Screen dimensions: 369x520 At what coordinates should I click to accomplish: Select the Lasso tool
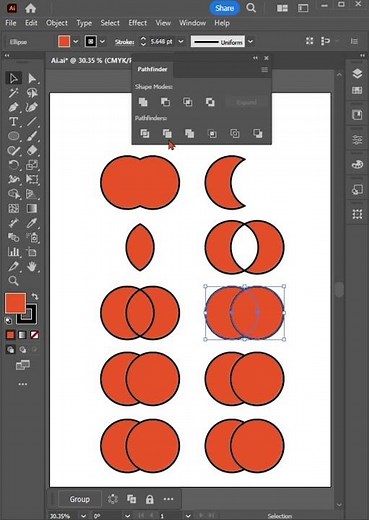pos(32,93)
